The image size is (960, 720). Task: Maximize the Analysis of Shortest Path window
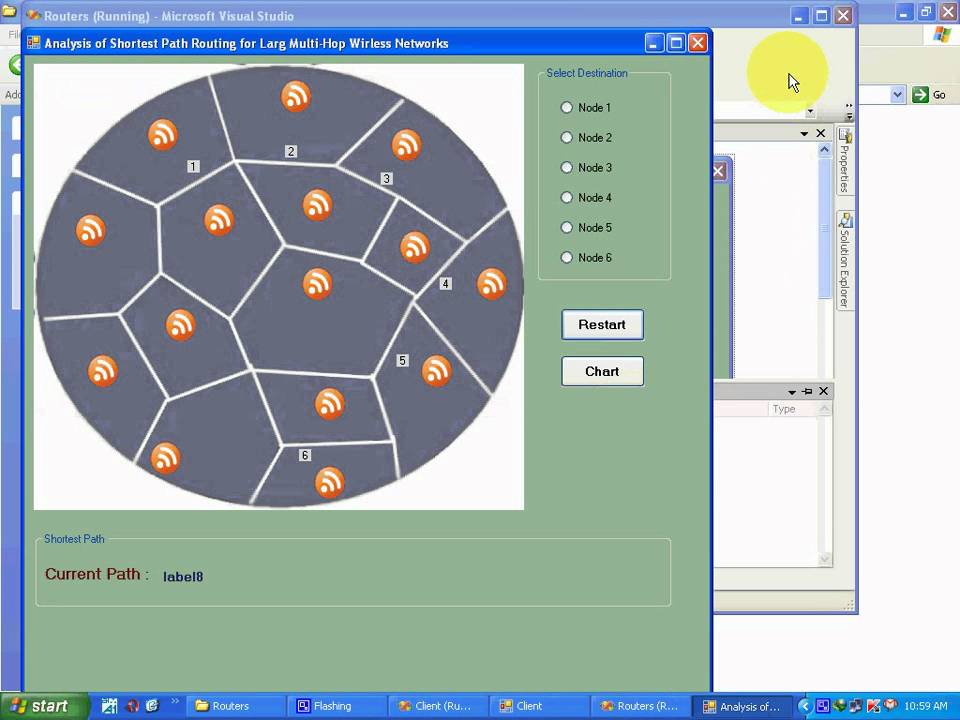tap(676, 43)
